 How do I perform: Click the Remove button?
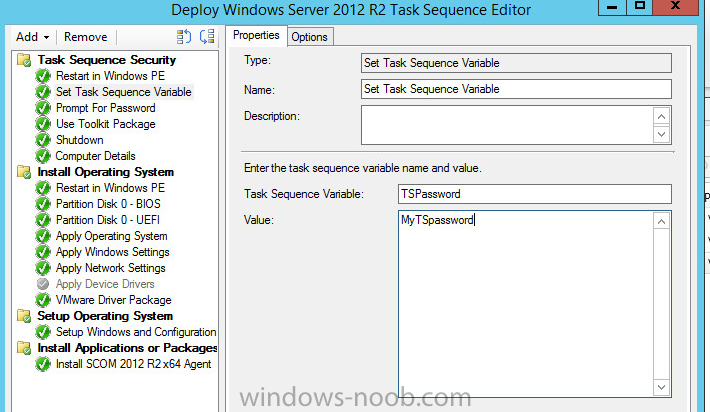(86, 37)
